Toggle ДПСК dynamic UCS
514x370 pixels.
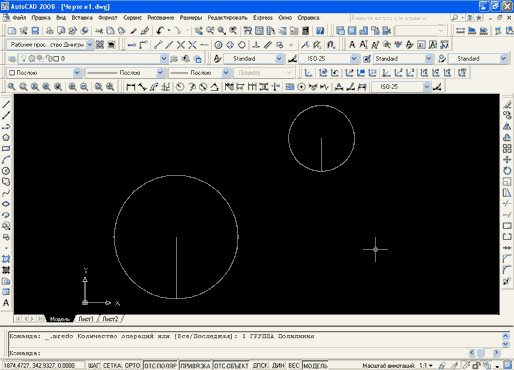(x=260, y=366)
